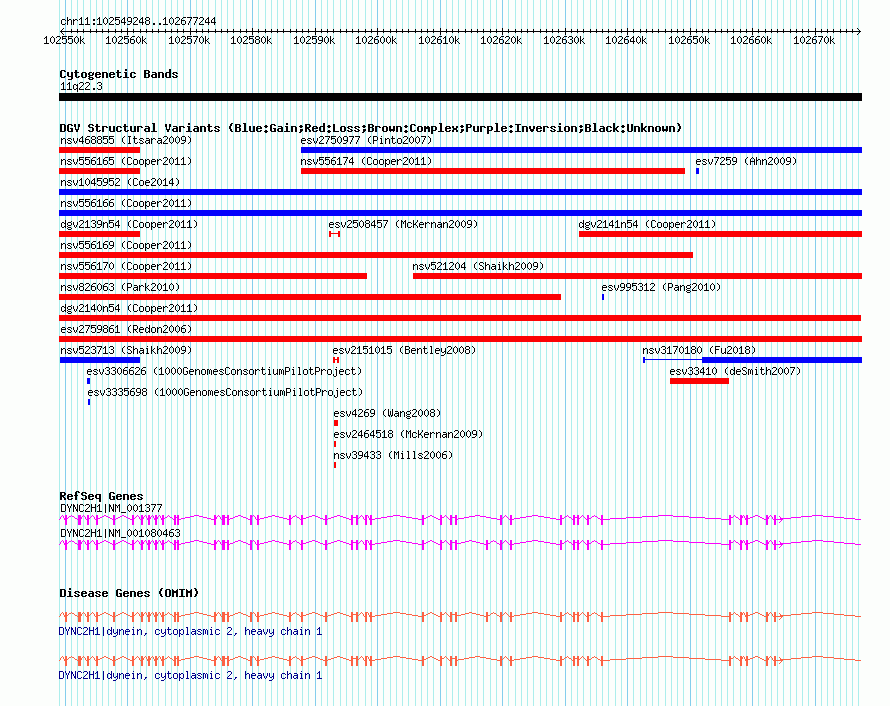Image resolution: width=890 pixels, height=706 pixels.
Task: Open the nsv556165 (Cooper2011) variant
Action: click(126, 161)
